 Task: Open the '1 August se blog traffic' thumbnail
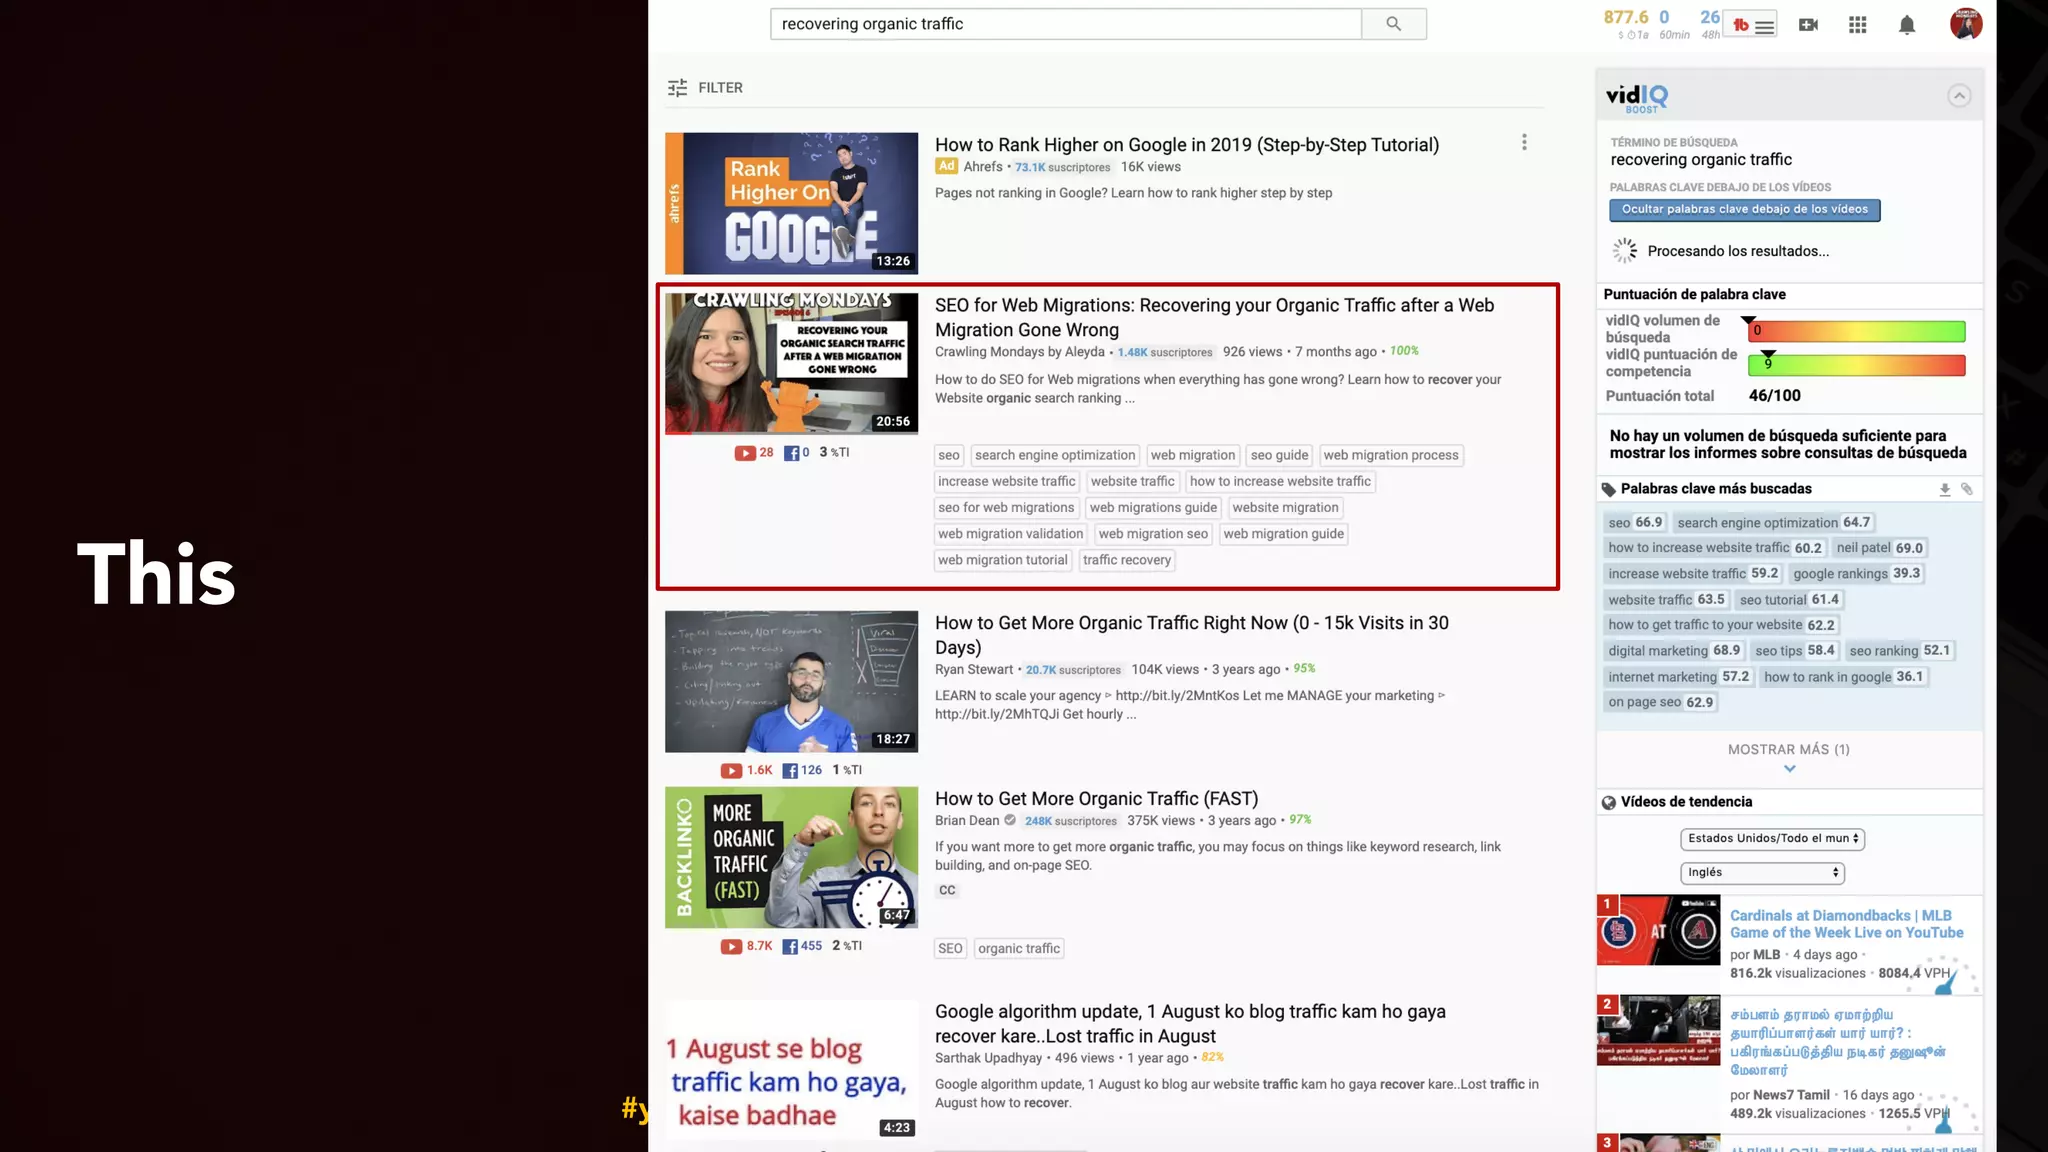tap(791, 1071)
